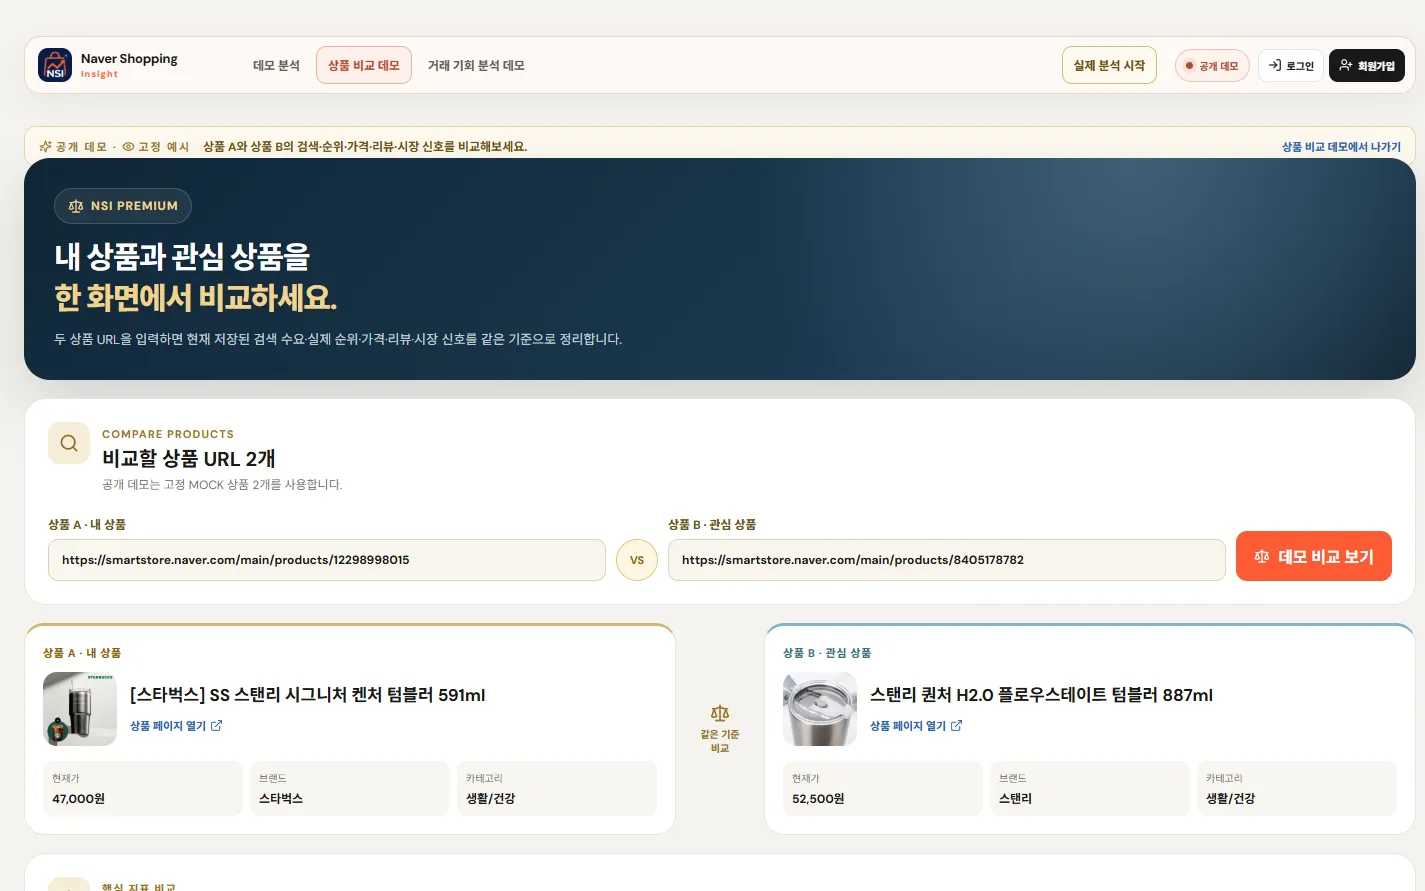Click the 데모 비교 보기 button
The width and height of the screenshot is (1425, 891).
click(1314, 556)
